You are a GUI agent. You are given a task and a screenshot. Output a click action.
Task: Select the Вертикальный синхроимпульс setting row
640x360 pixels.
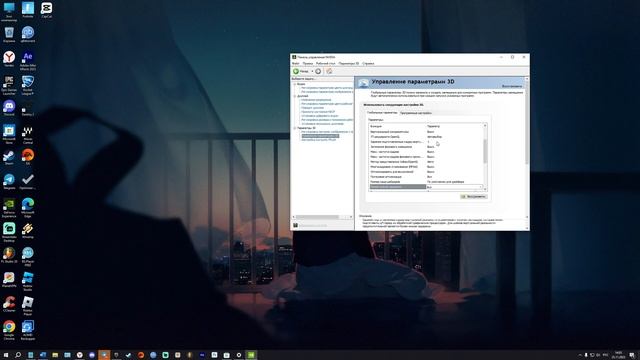(426, 132)
